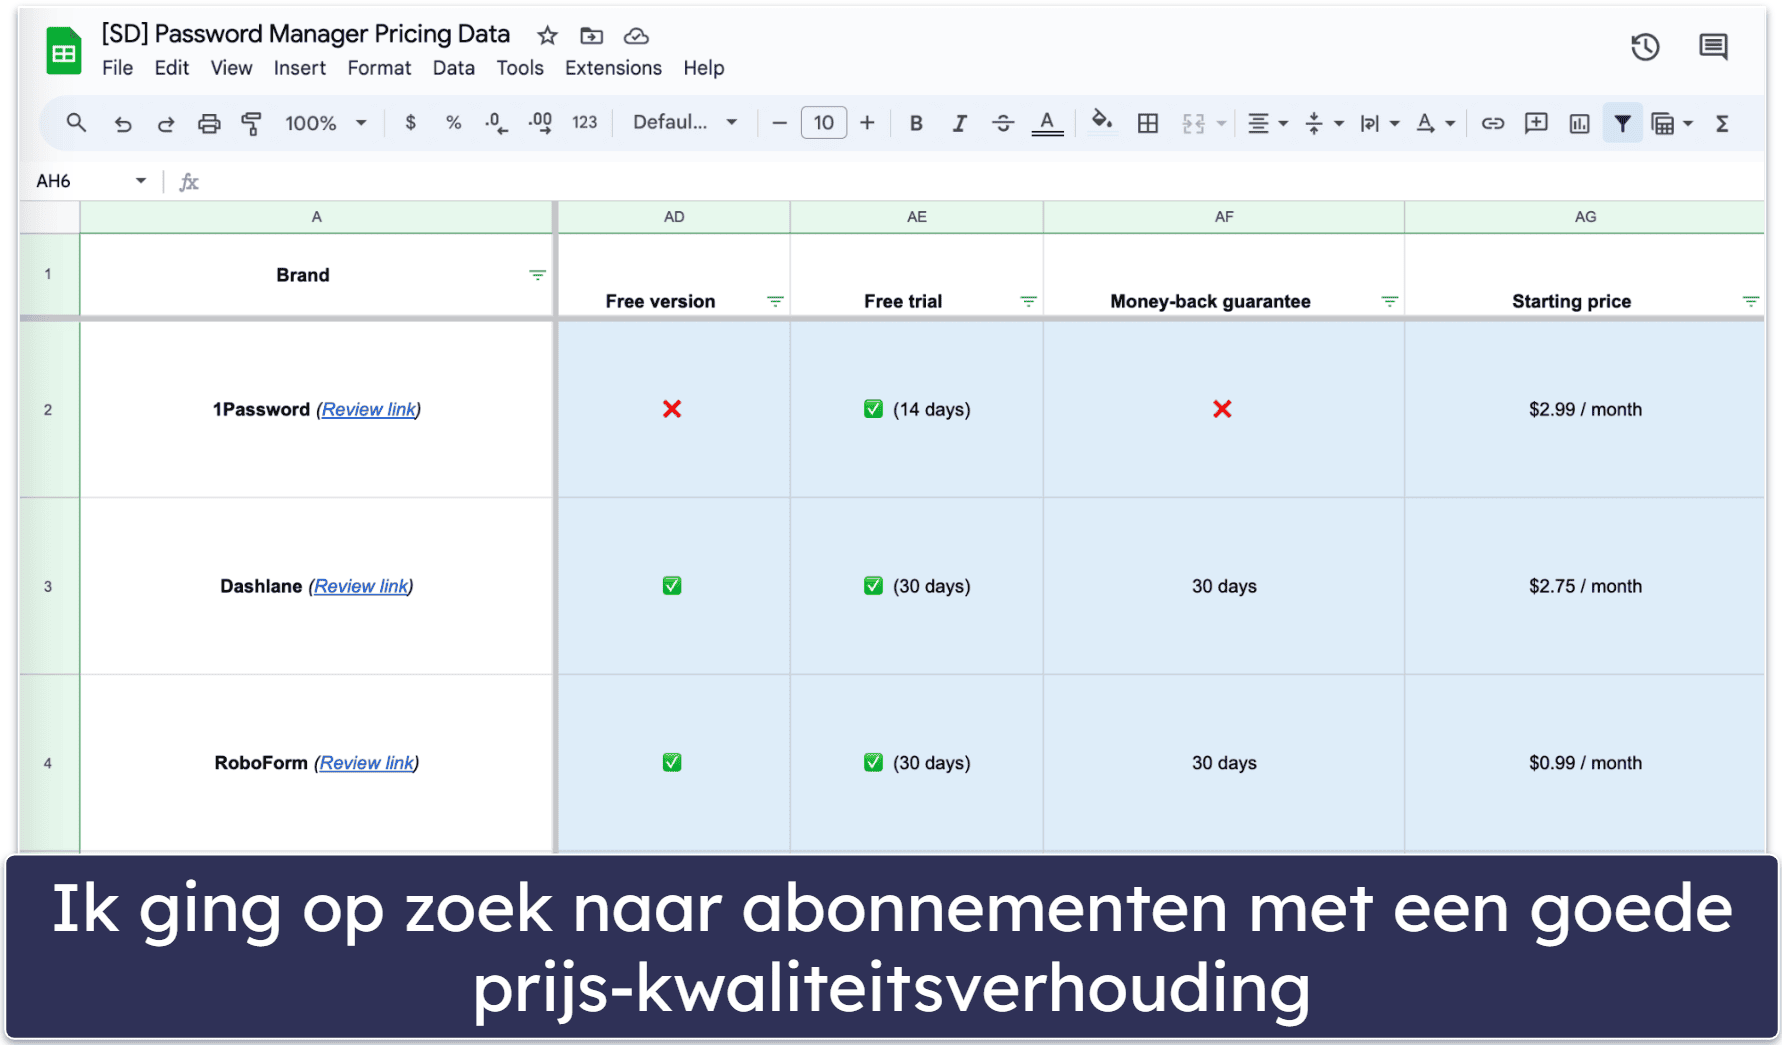Select the cell '$0.99 / month'

[1585, 763]
